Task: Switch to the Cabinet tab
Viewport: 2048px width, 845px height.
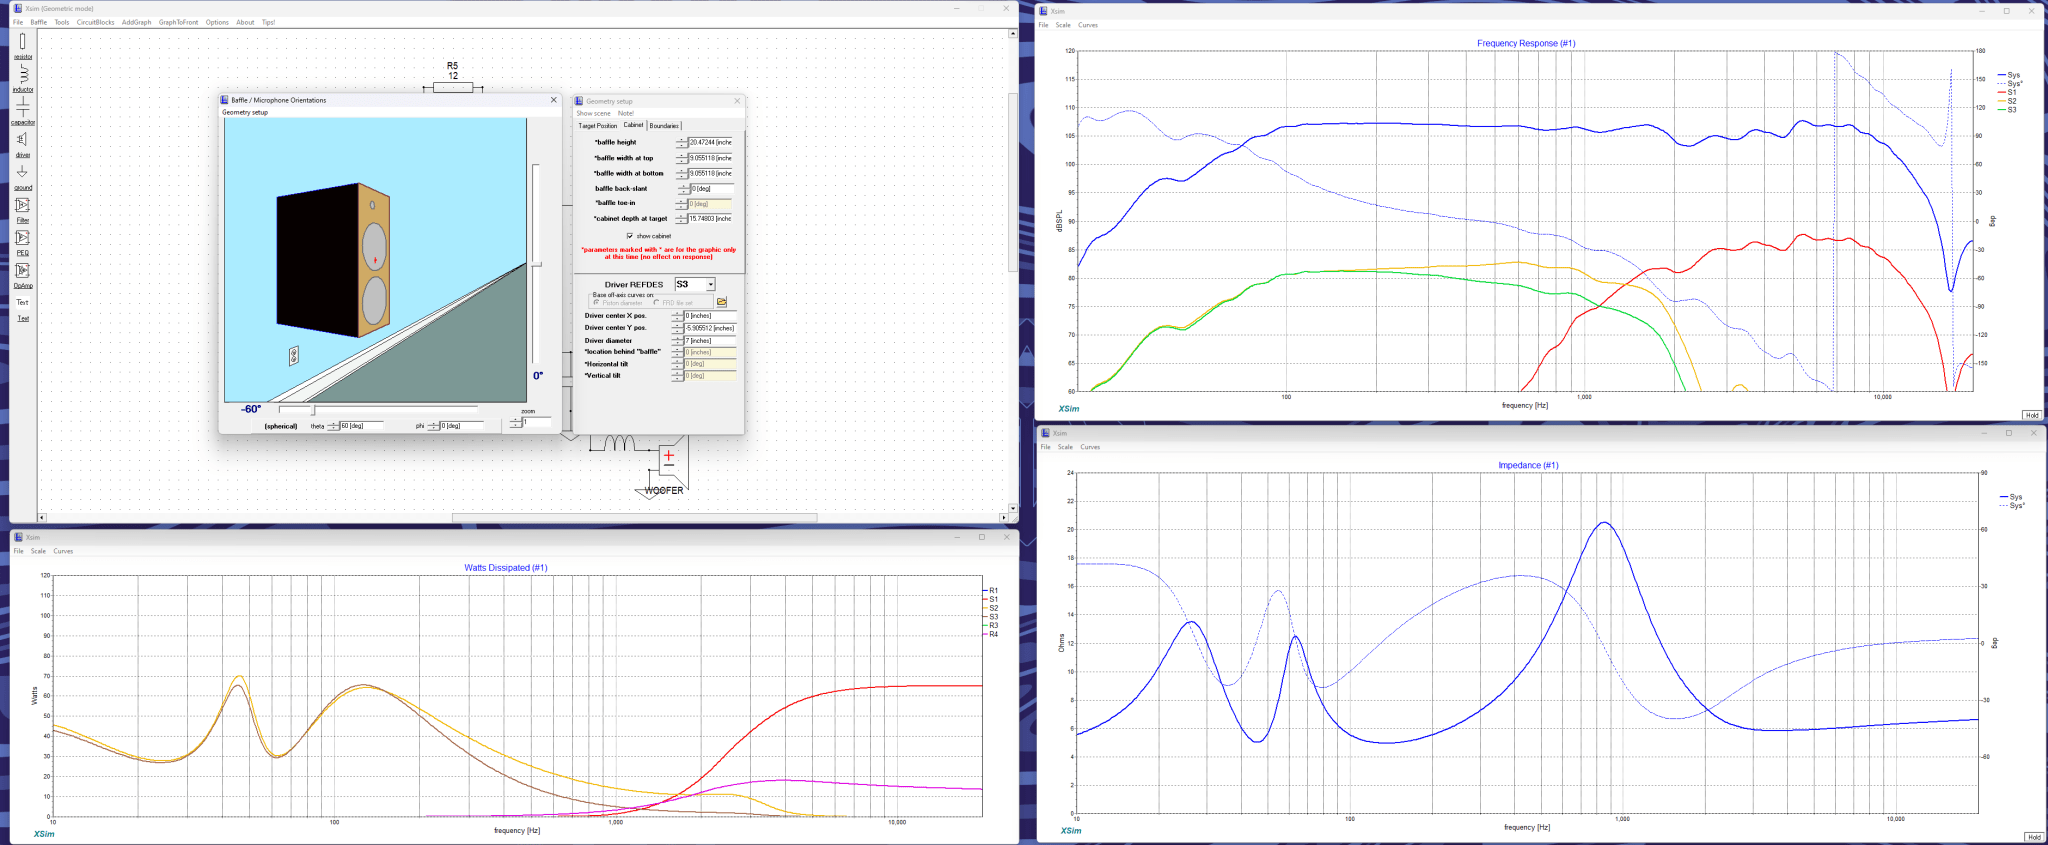Action: pos(634,125)
